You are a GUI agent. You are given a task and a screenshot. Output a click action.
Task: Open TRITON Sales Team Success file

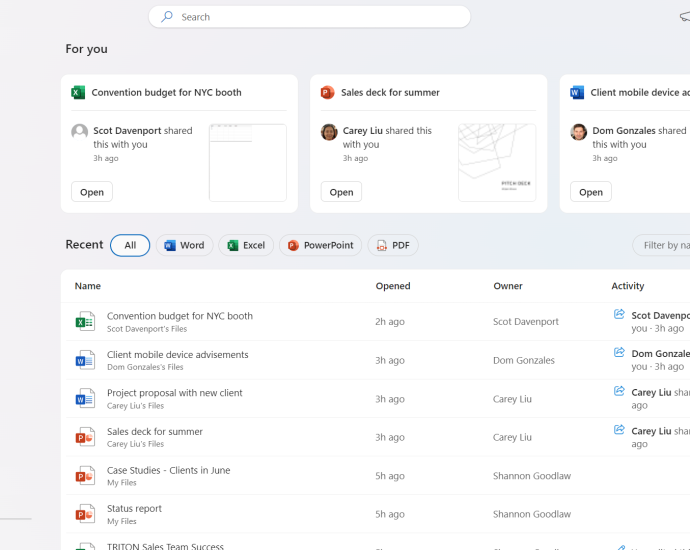click(165, 546)
